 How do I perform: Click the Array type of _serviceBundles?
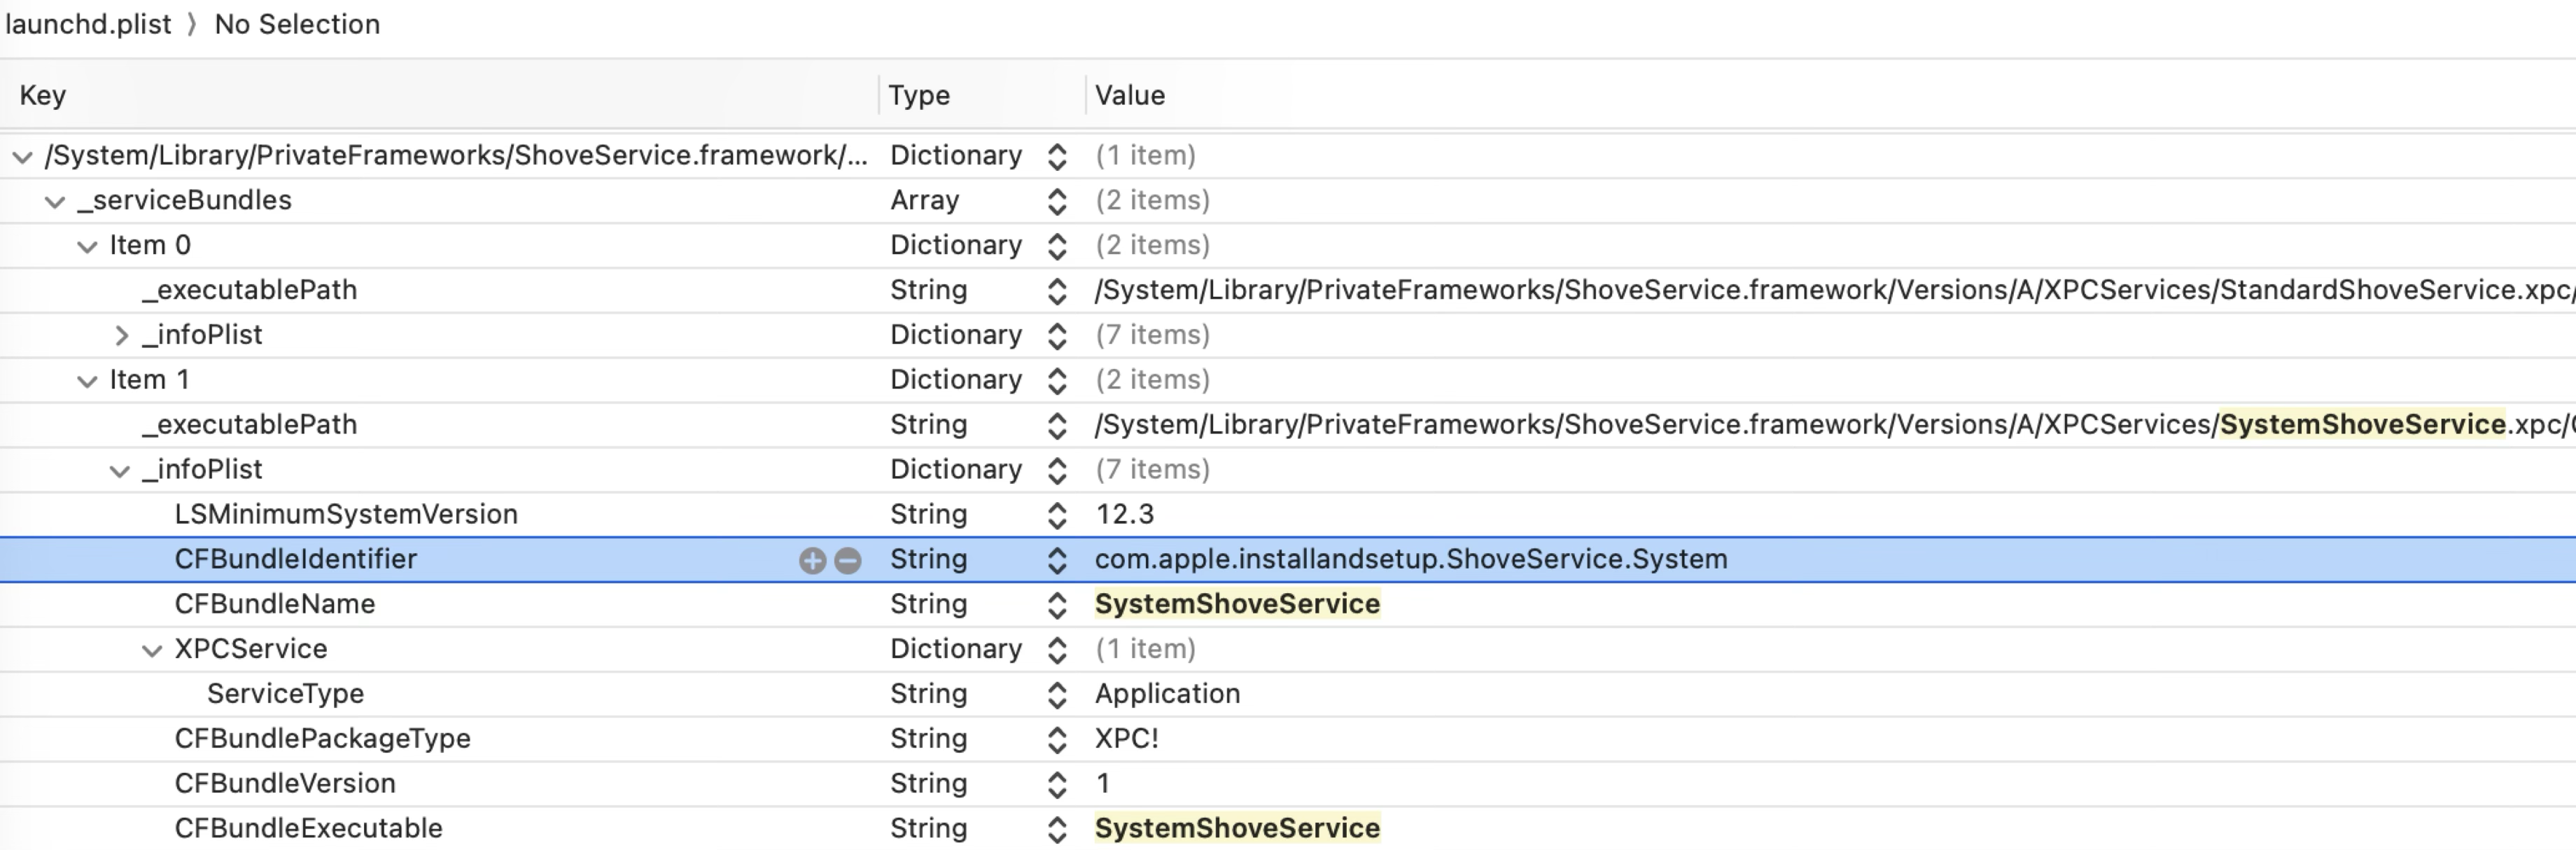[x=925, y=200]
